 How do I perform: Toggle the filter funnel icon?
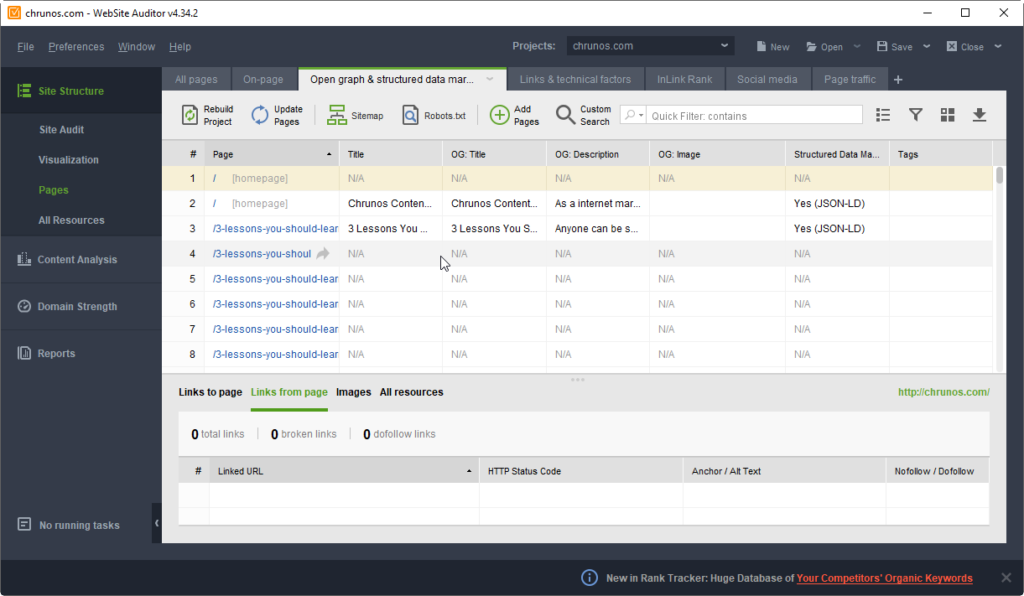915,115
